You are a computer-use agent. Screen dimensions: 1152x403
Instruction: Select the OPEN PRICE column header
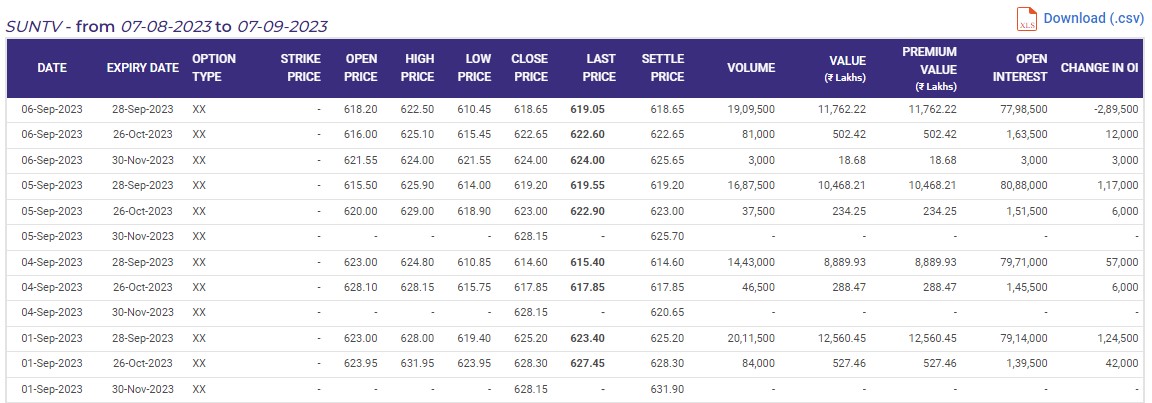pos(360,68)
